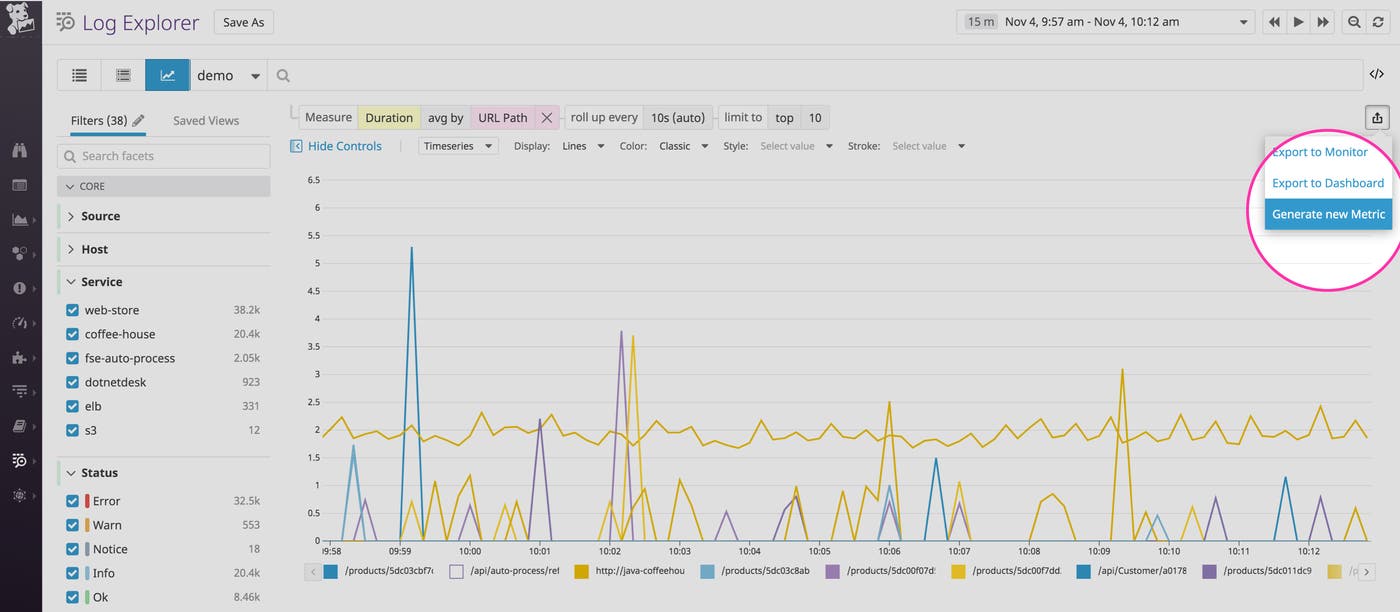Image resolution: width=1400 pixels, height=612 pixels.
Task: Uncheck the dotnetdesk service filter
Action: tap(71, 382)
